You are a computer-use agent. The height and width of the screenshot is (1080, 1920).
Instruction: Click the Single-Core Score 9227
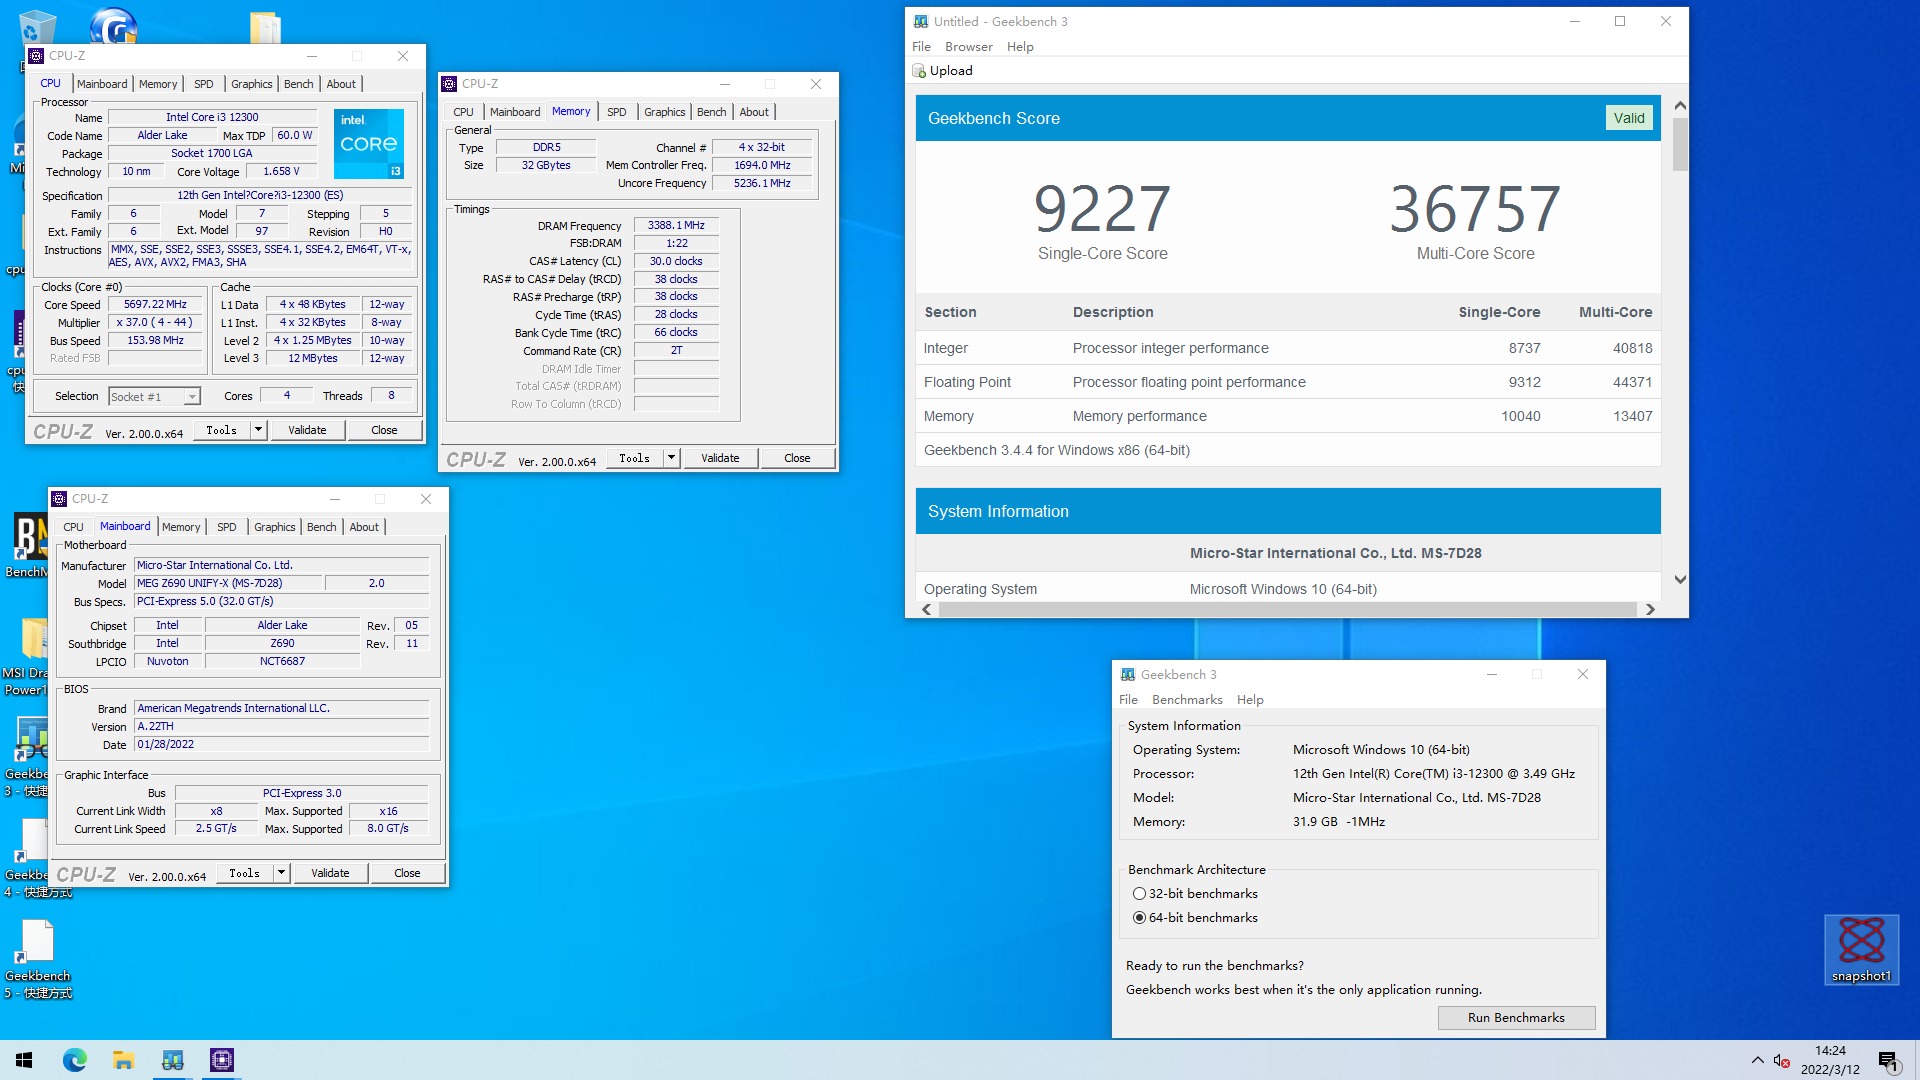click(x=1102, y=209)
